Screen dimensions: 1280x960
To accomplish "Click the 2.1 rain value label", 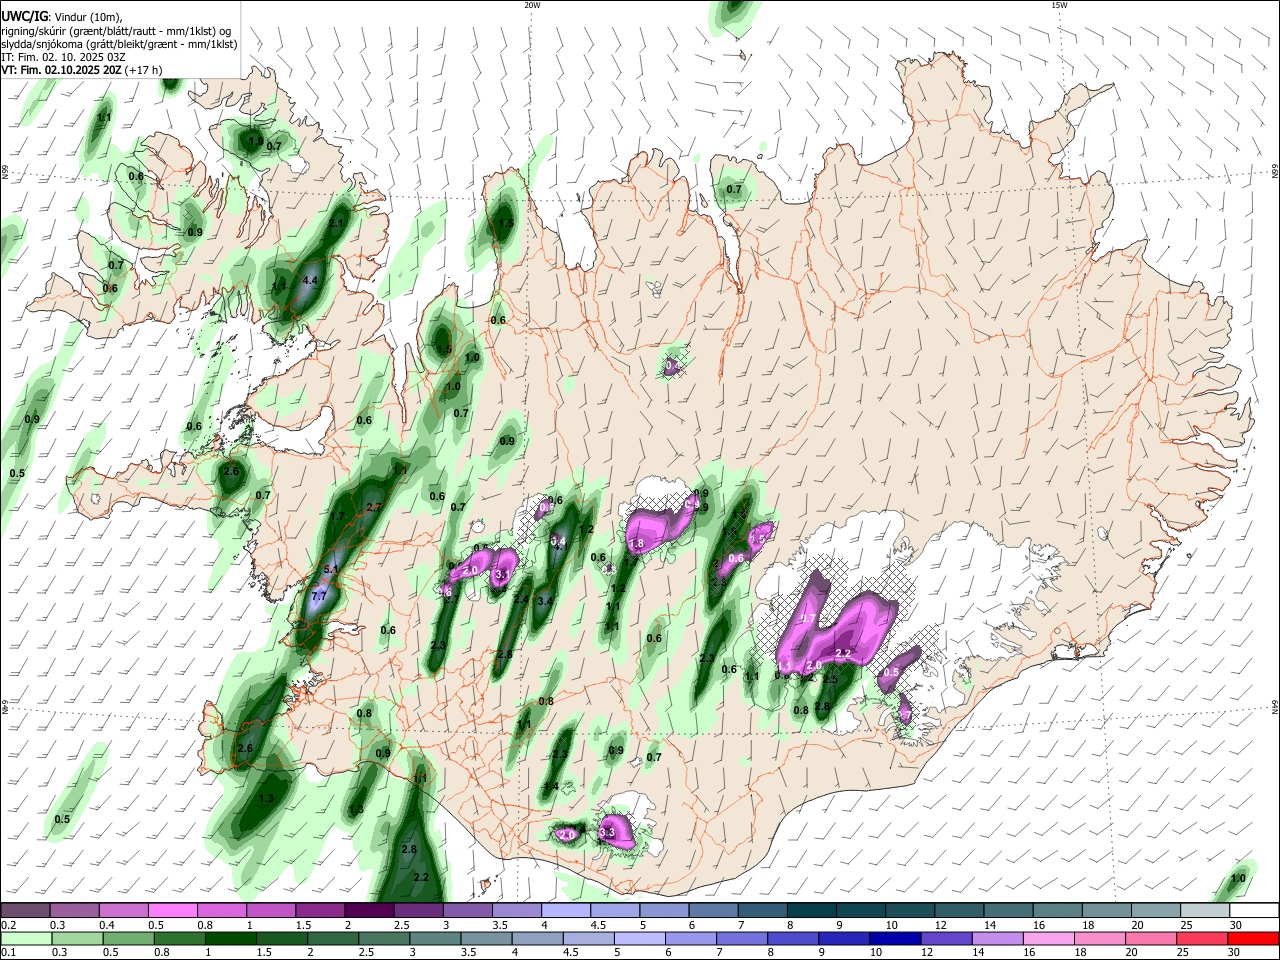I will point(336,223).
